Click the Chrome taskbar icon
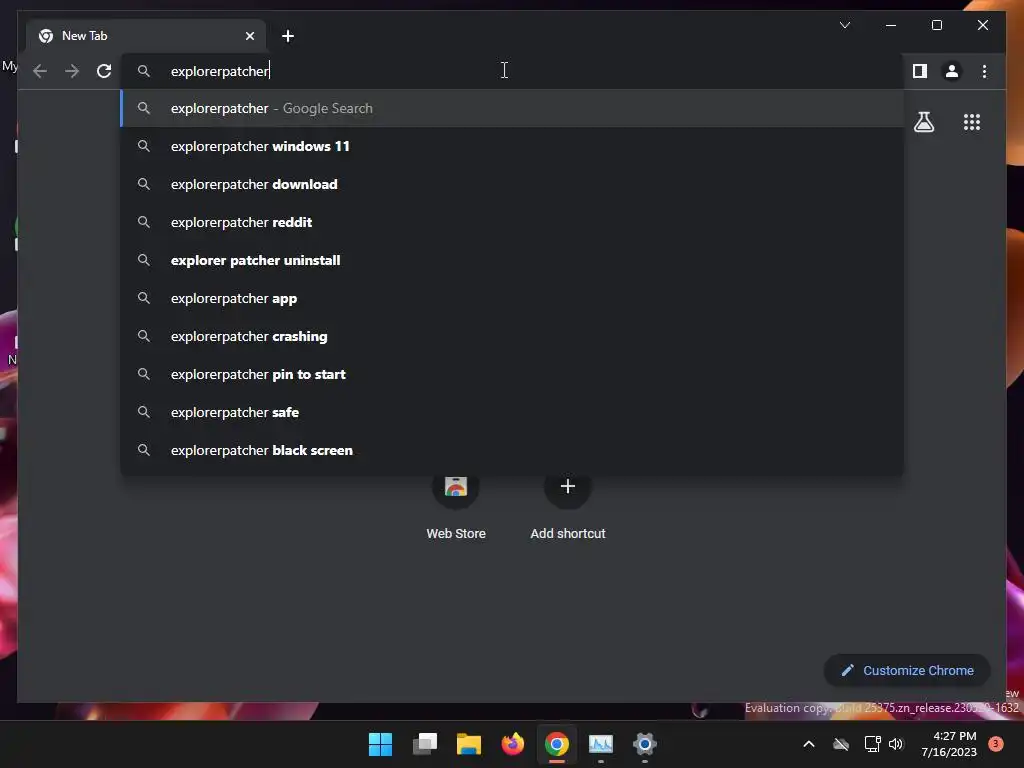 (556, 744)
